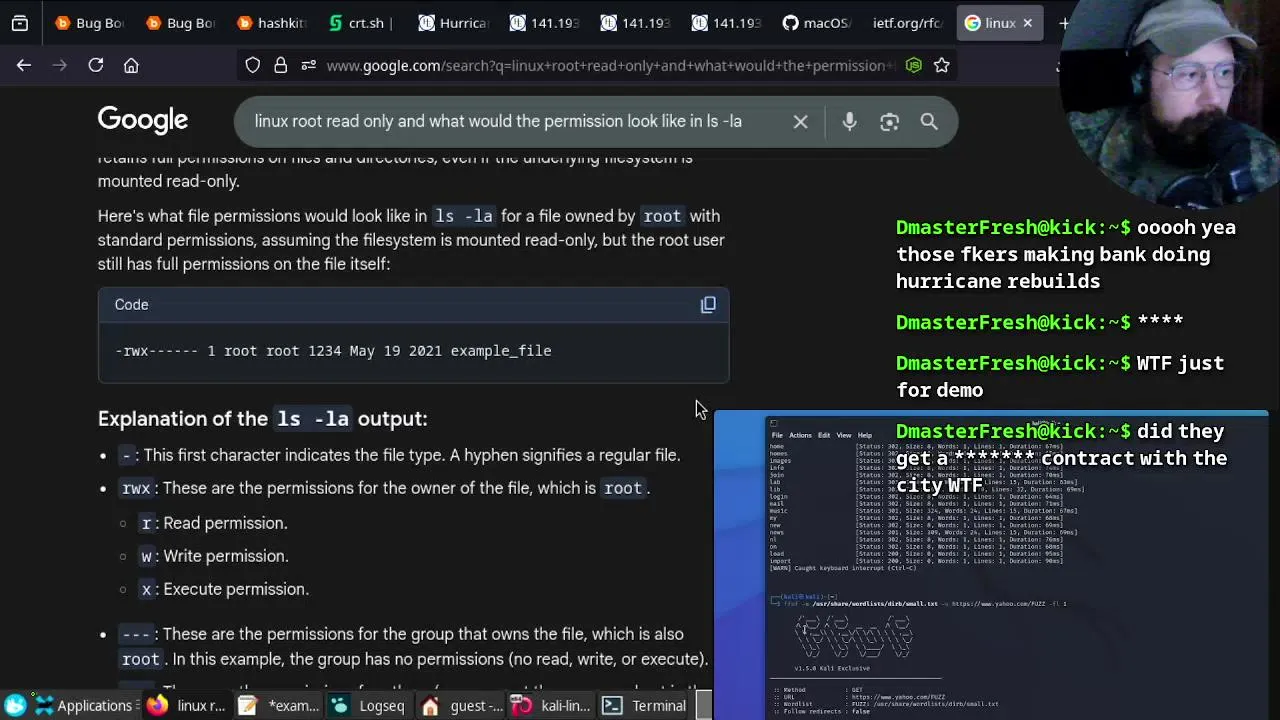Switch to the Logseq taskbar window
The image size is (1280, 720).
click(x=368, y=705)
